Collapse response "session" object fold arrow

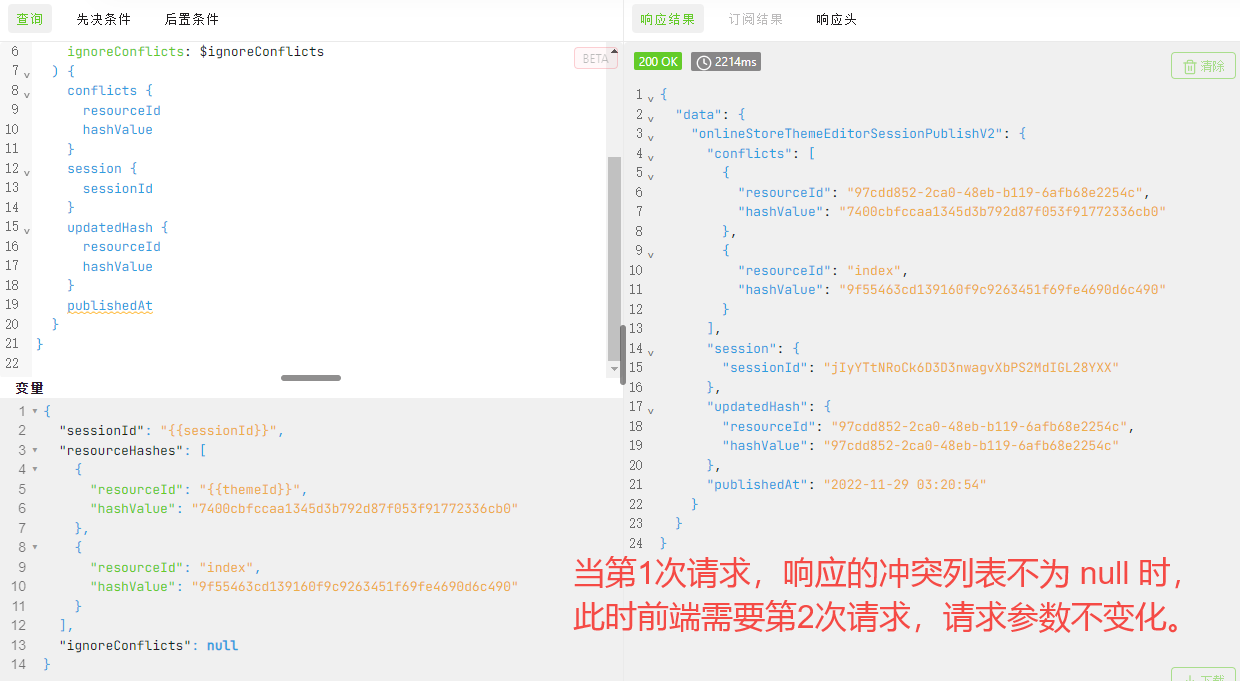point(651,352)
